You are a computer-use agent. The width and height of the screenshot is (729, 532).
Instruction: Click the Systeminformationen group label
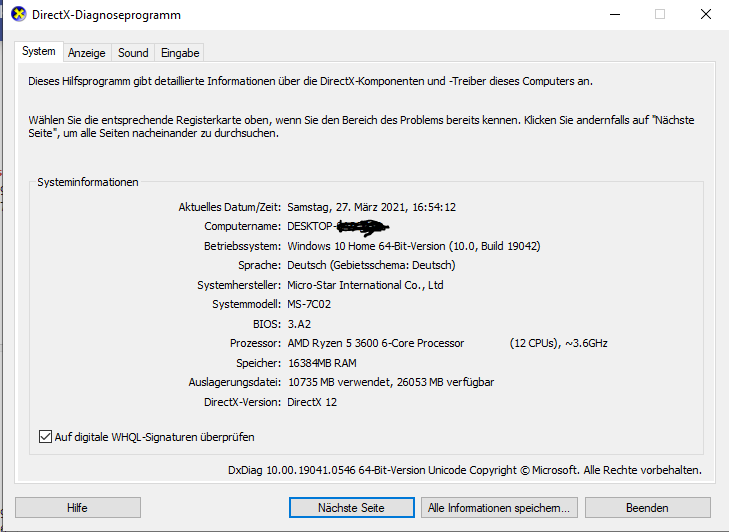[88, 182]
